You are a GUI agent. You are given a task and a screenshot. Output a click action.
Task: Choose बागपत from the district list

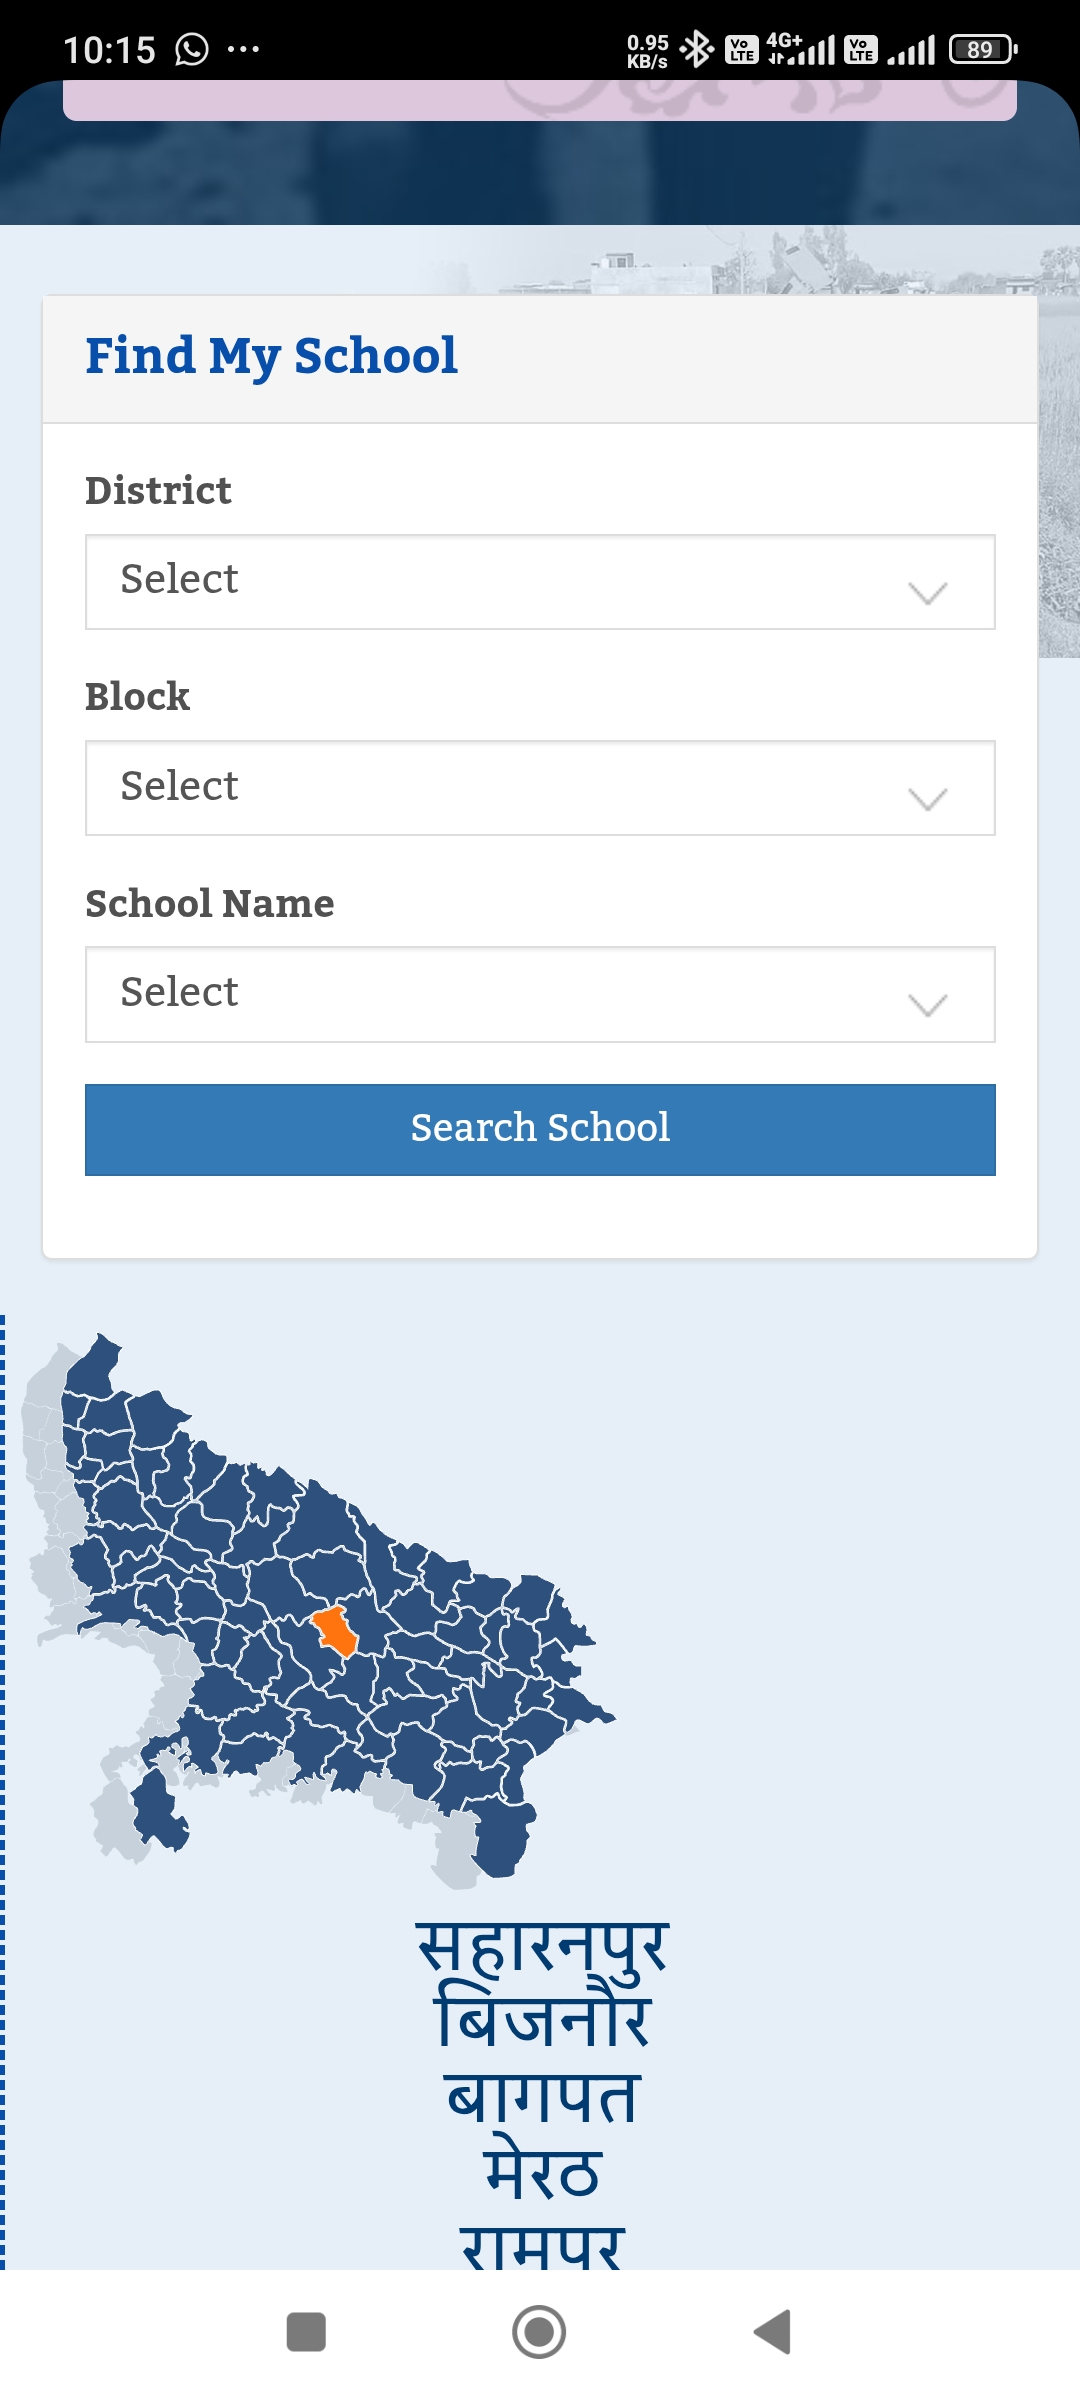(x=542, y=2096)
